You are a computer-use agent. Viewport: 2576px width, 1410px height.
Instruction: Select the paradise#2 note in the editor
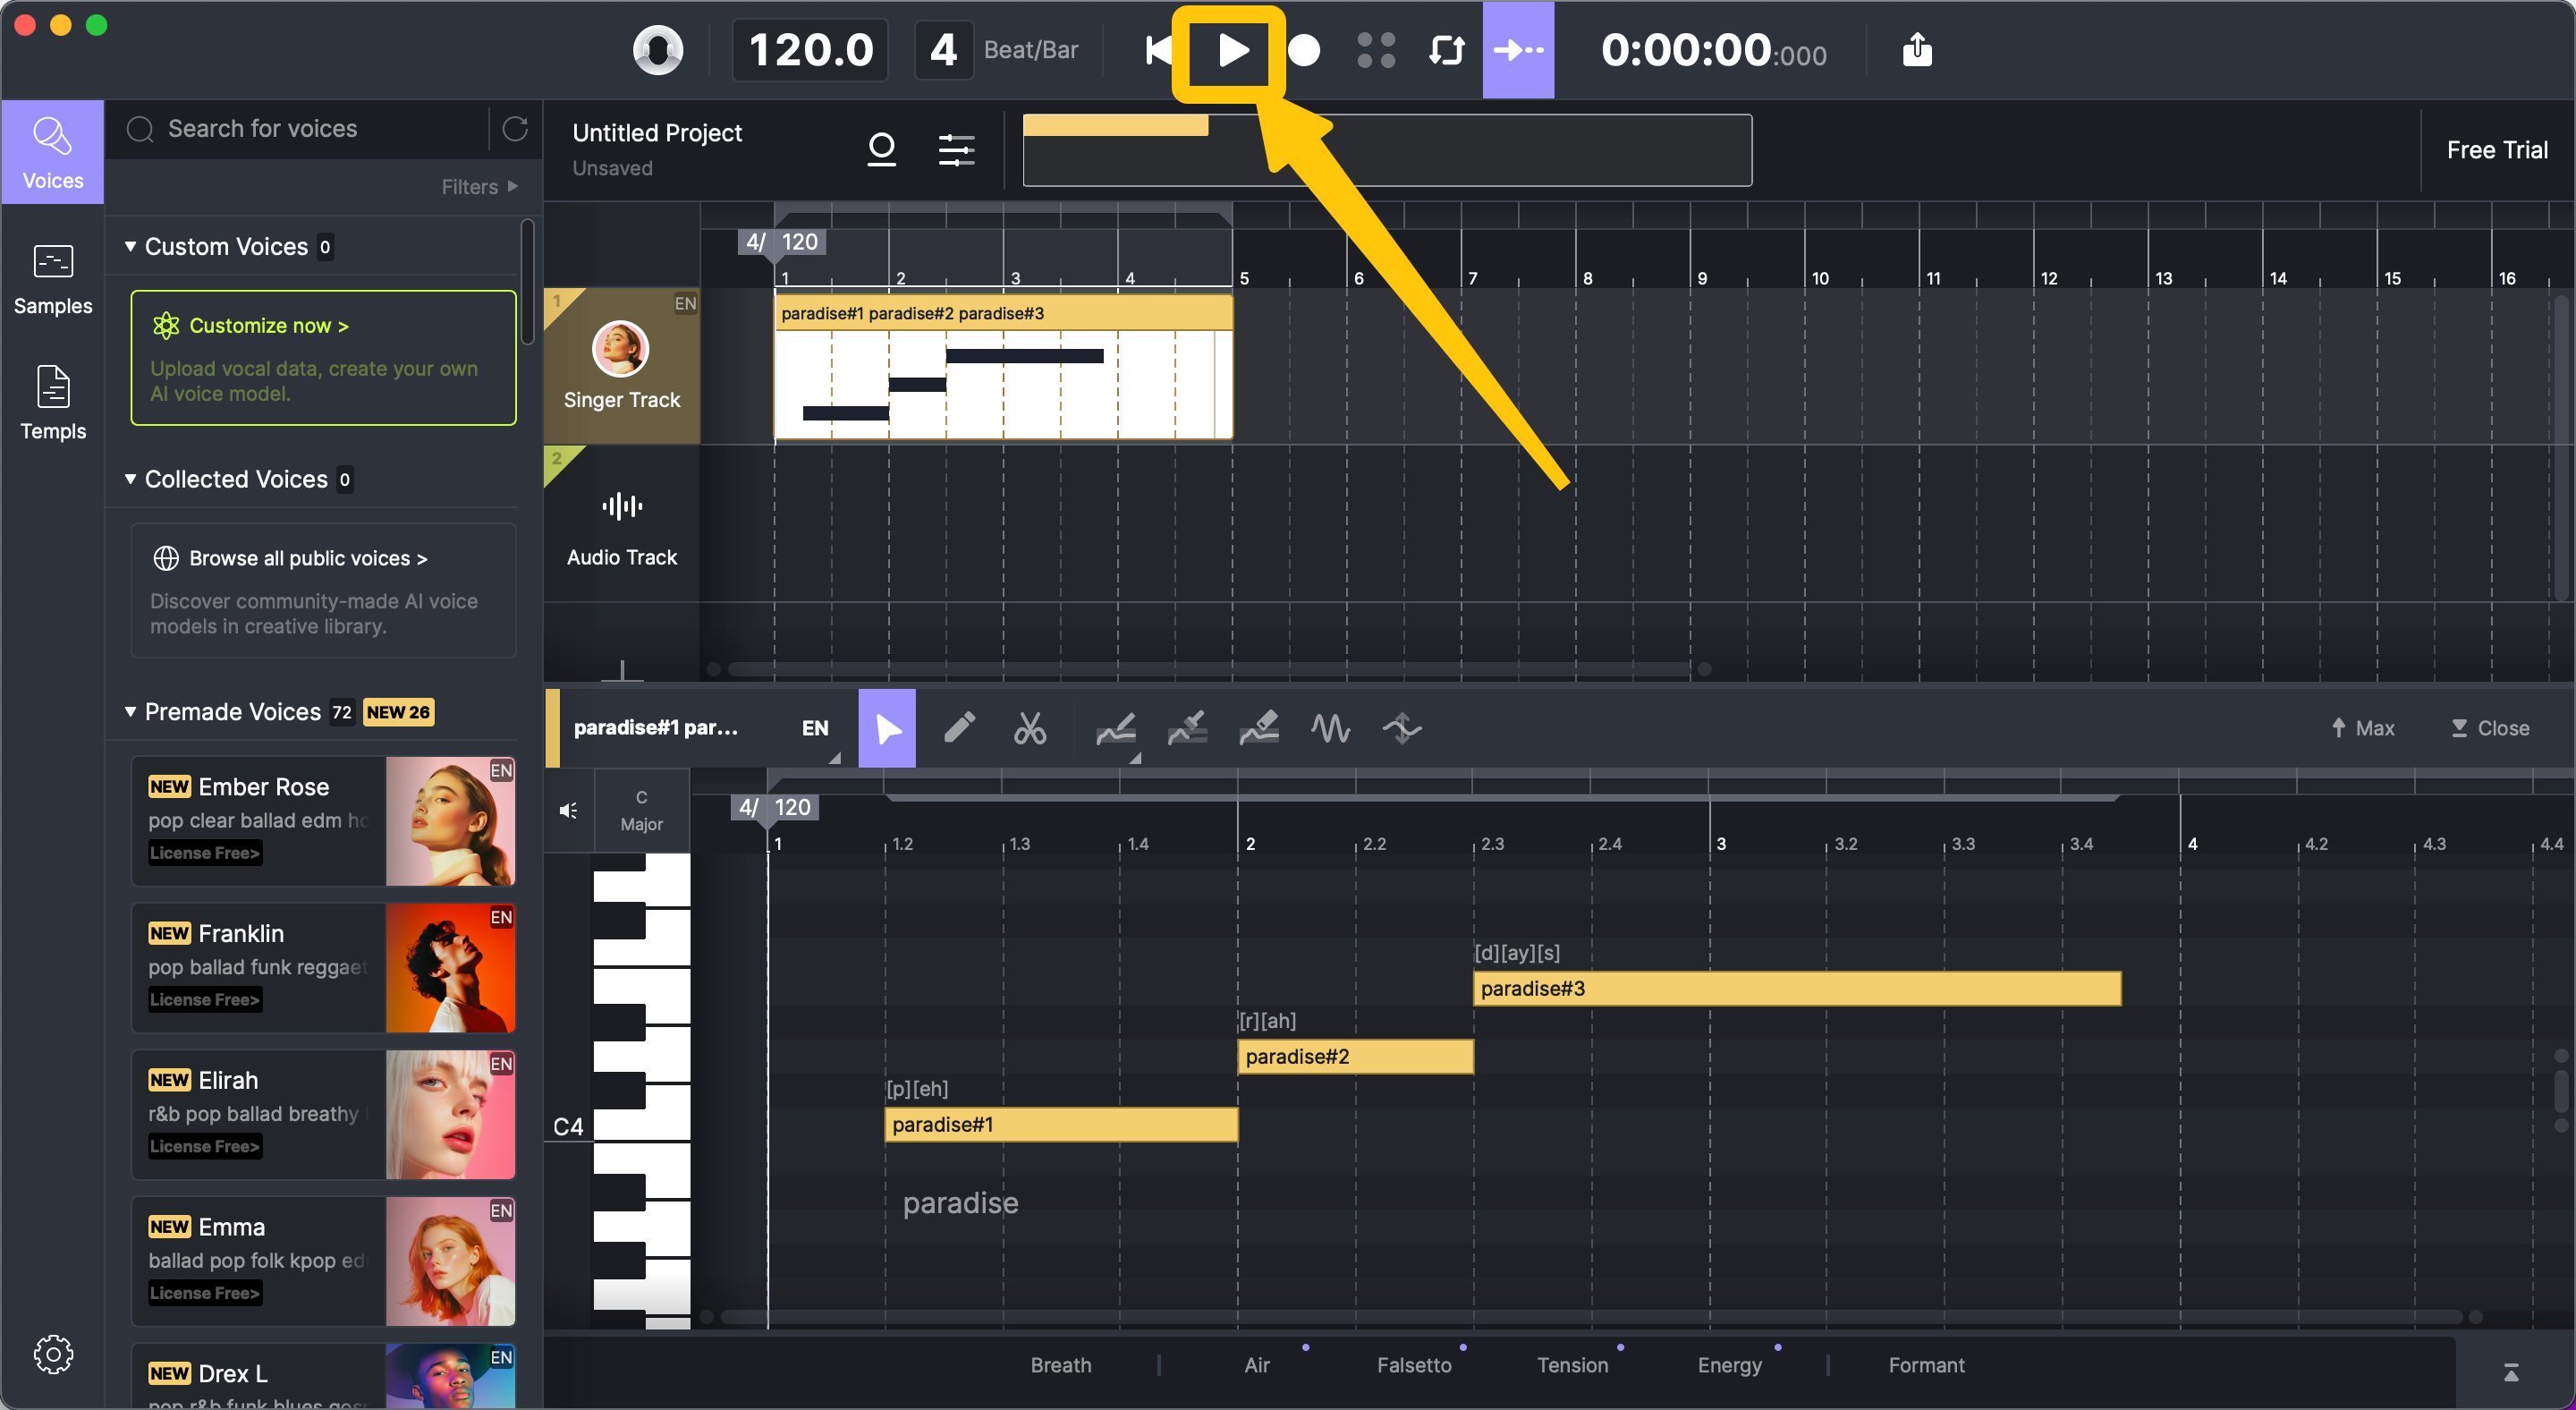[1355, 1056]
